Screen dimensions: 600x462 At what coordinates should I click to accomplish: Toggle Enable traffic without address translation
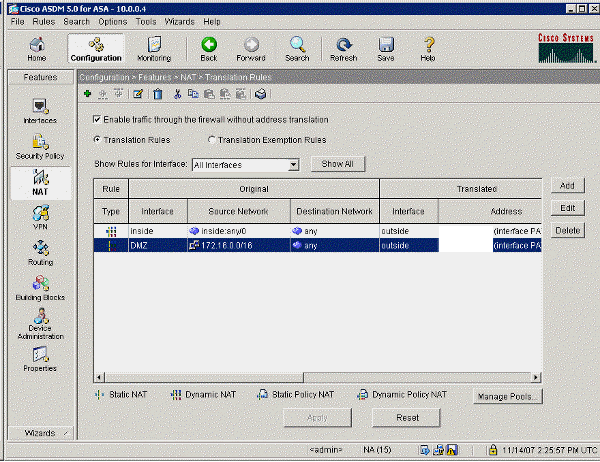coord(97,119)
